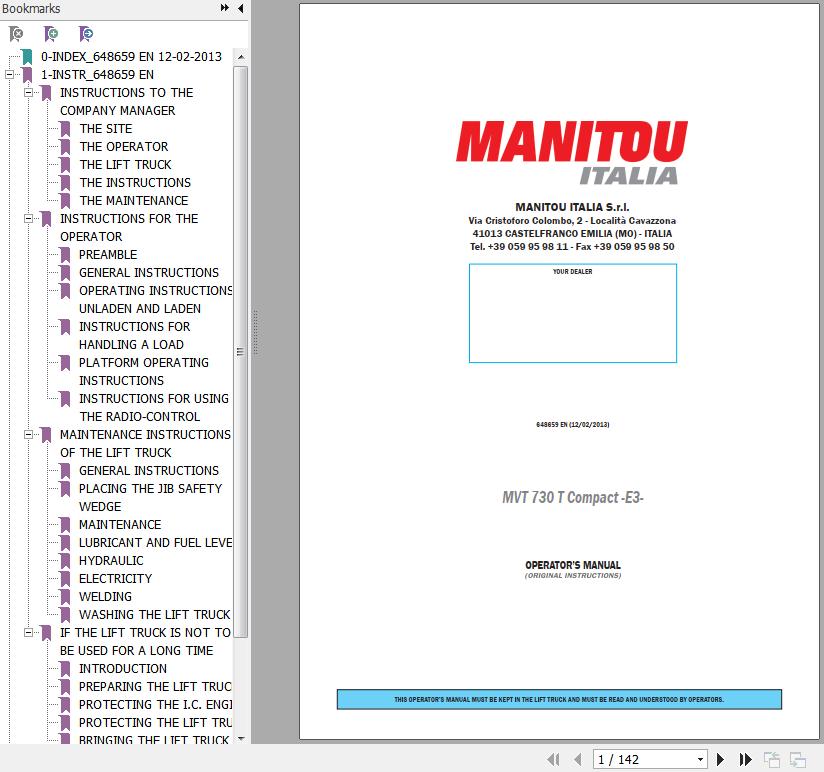
Task: Open THE MAINTENANCE bookmark
Action: (134, 201)
